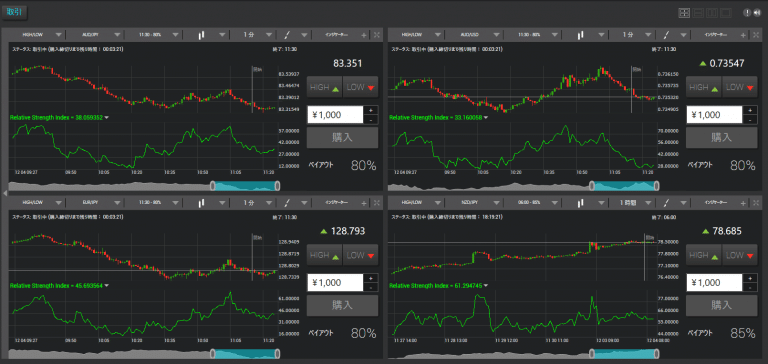This screenshot has width=768, height=364.
Task: Select HIGH for the AUD/JPY trade
Action: click(325, 87)
